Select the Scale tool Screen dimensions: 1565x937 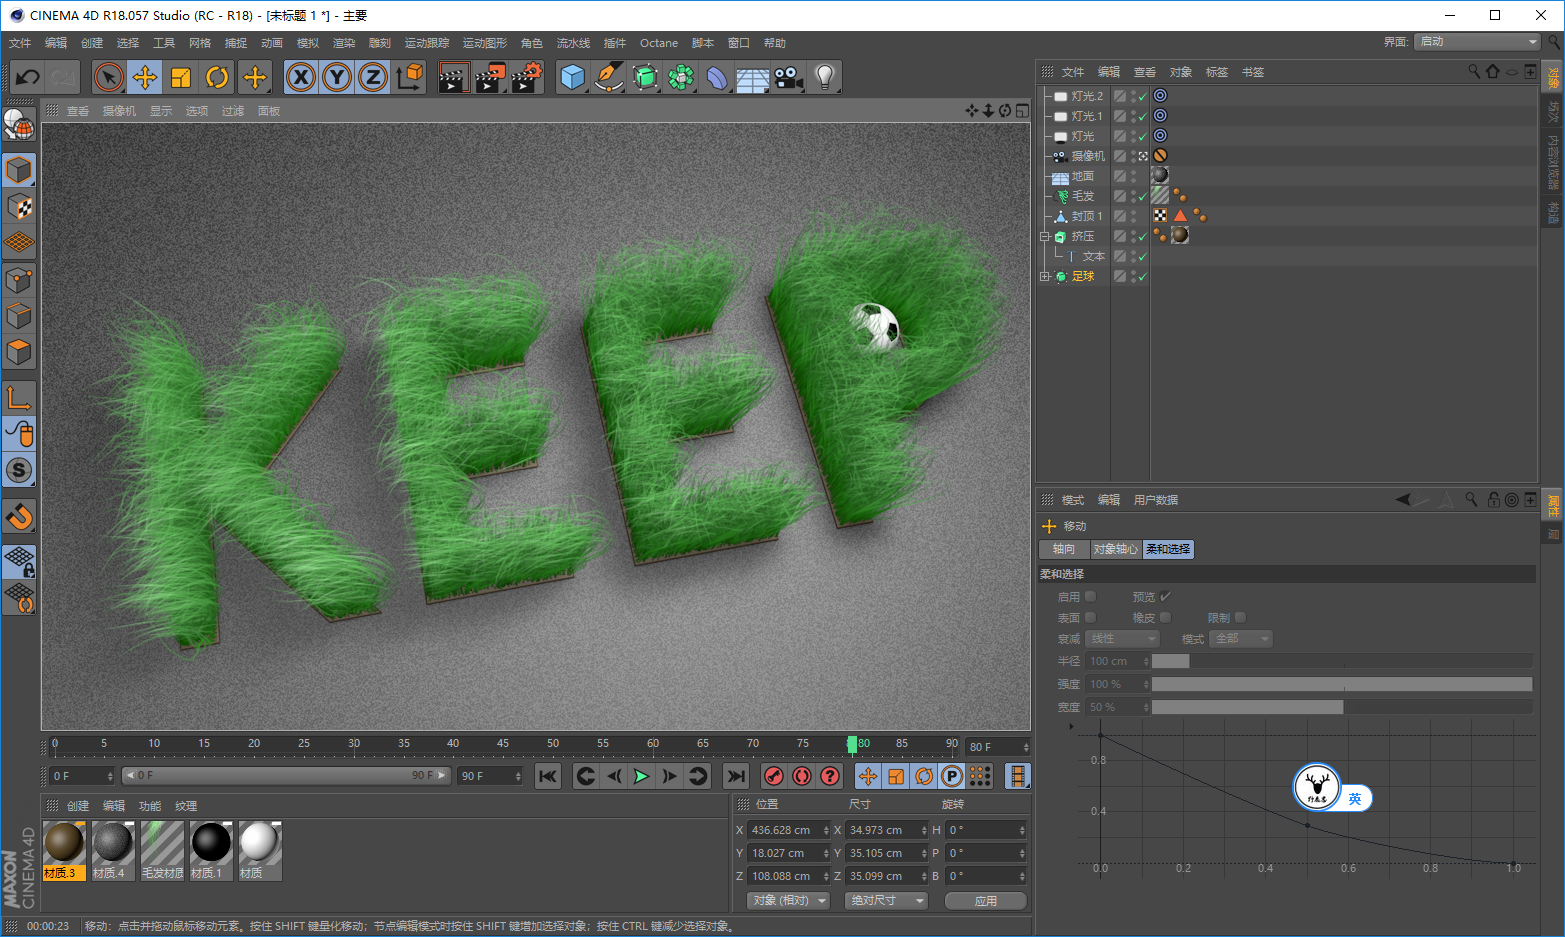[181, 77]
